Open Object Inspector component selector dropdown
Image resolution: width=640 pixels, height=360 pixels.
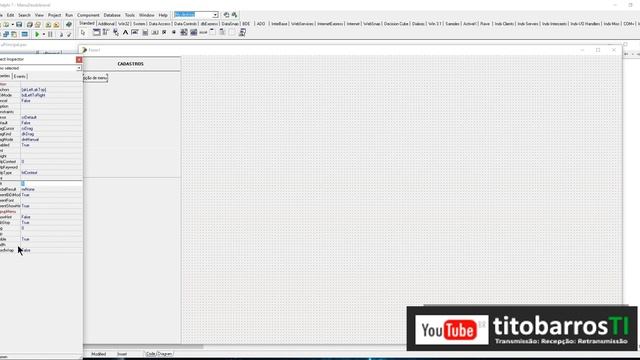(79, 68)
